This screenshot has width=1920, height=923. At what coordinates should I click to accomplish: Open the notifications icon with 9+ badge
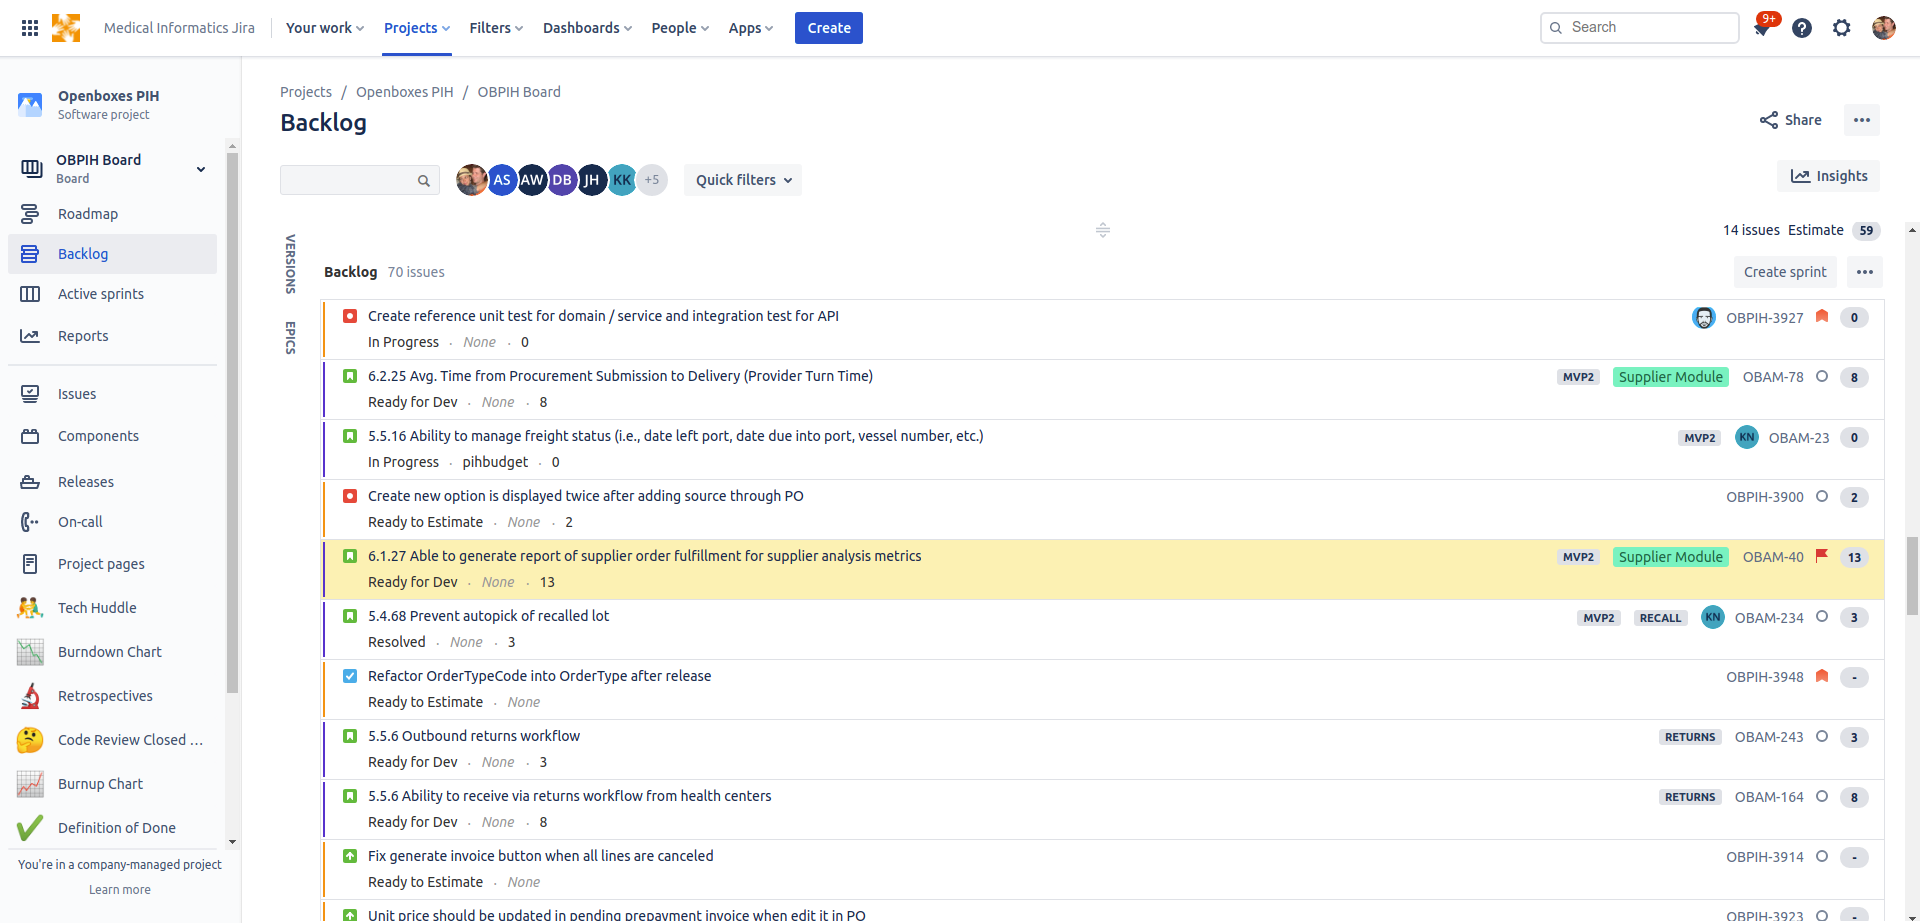pos(1762,28)
